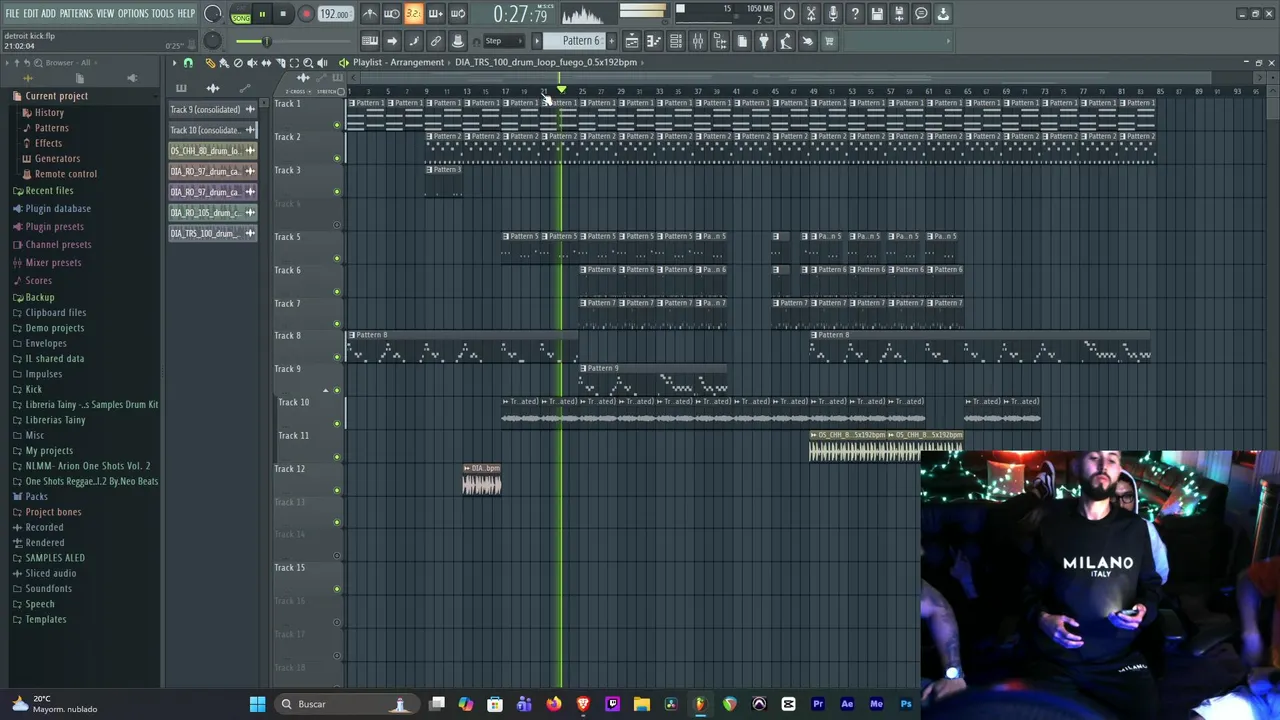Pause playback with the pause button
The height and width of the screenshot is (720, 1280).
(262, 14)
